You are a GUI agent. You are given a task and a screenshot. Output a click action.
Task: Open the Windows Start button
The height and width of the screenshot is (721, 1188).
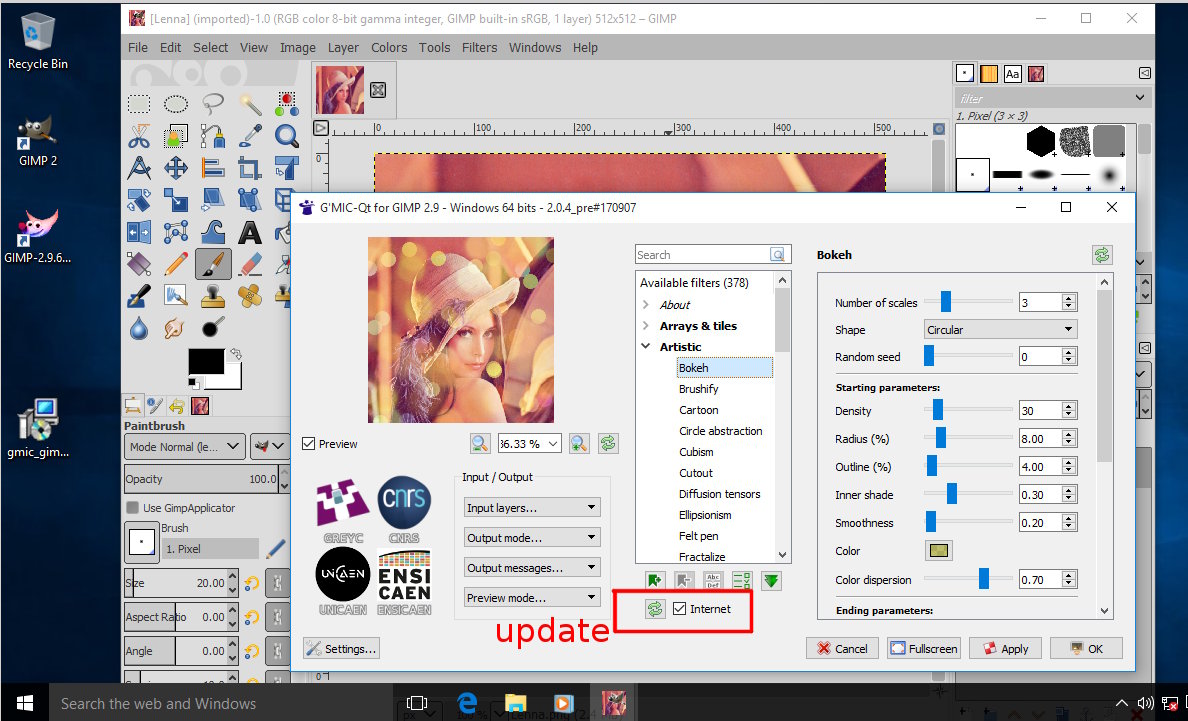coord(24,703)
